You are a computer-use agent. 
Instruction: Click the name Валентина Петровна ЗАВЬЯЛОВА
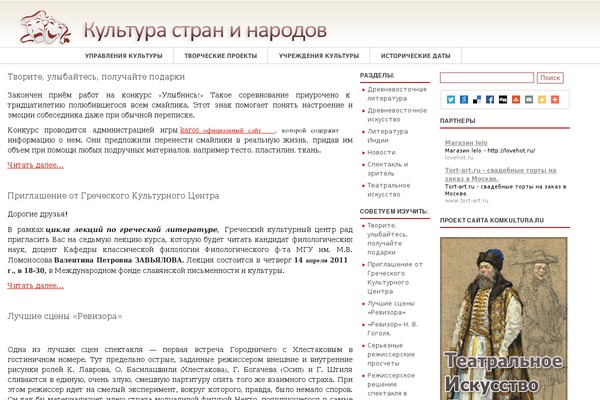point(119,260)
